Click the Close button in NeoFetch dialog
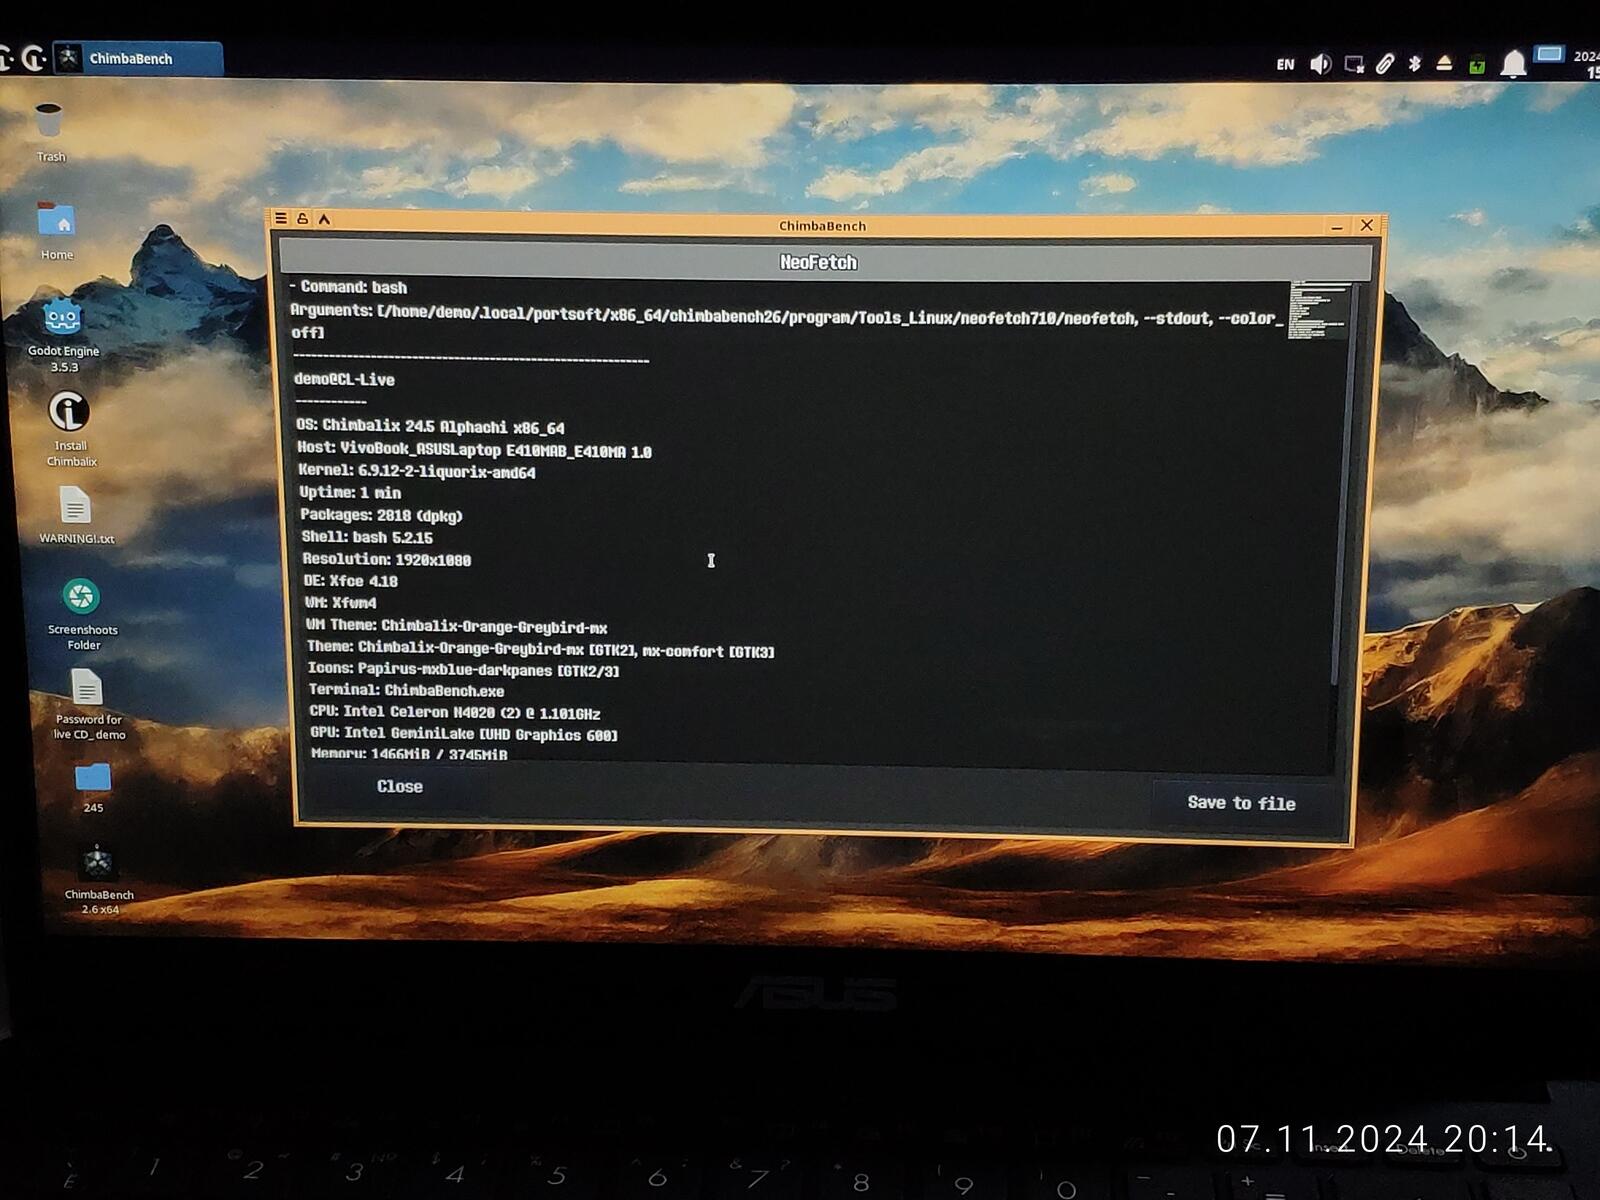Viewport: 1600px width, 1200px height. [400, 787]
